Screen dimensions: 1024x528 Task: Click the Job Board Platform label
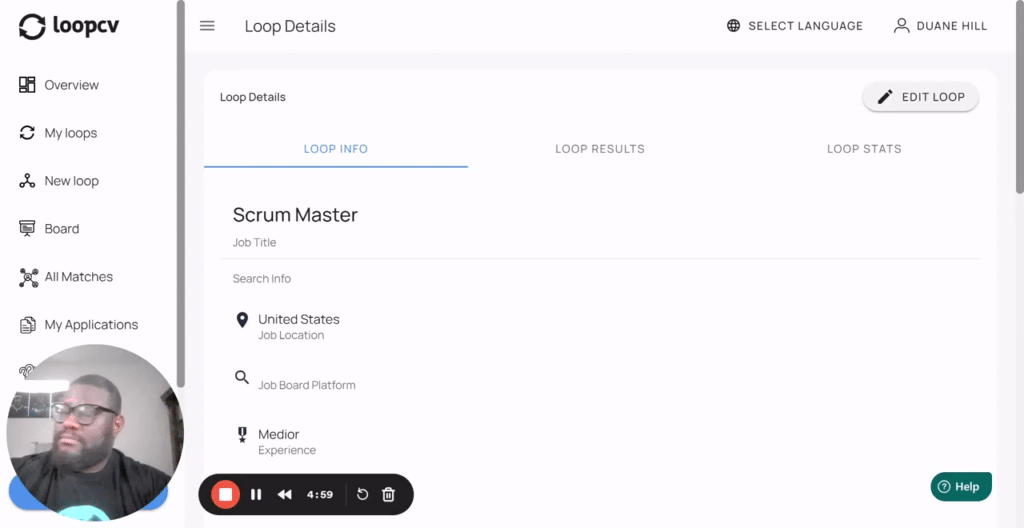click(307, 385)
